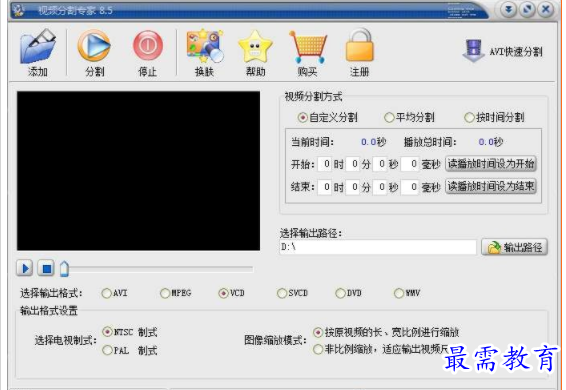Close the 视频分割专家 window
Screen dimensions: 566x390
tap(546, 10)
